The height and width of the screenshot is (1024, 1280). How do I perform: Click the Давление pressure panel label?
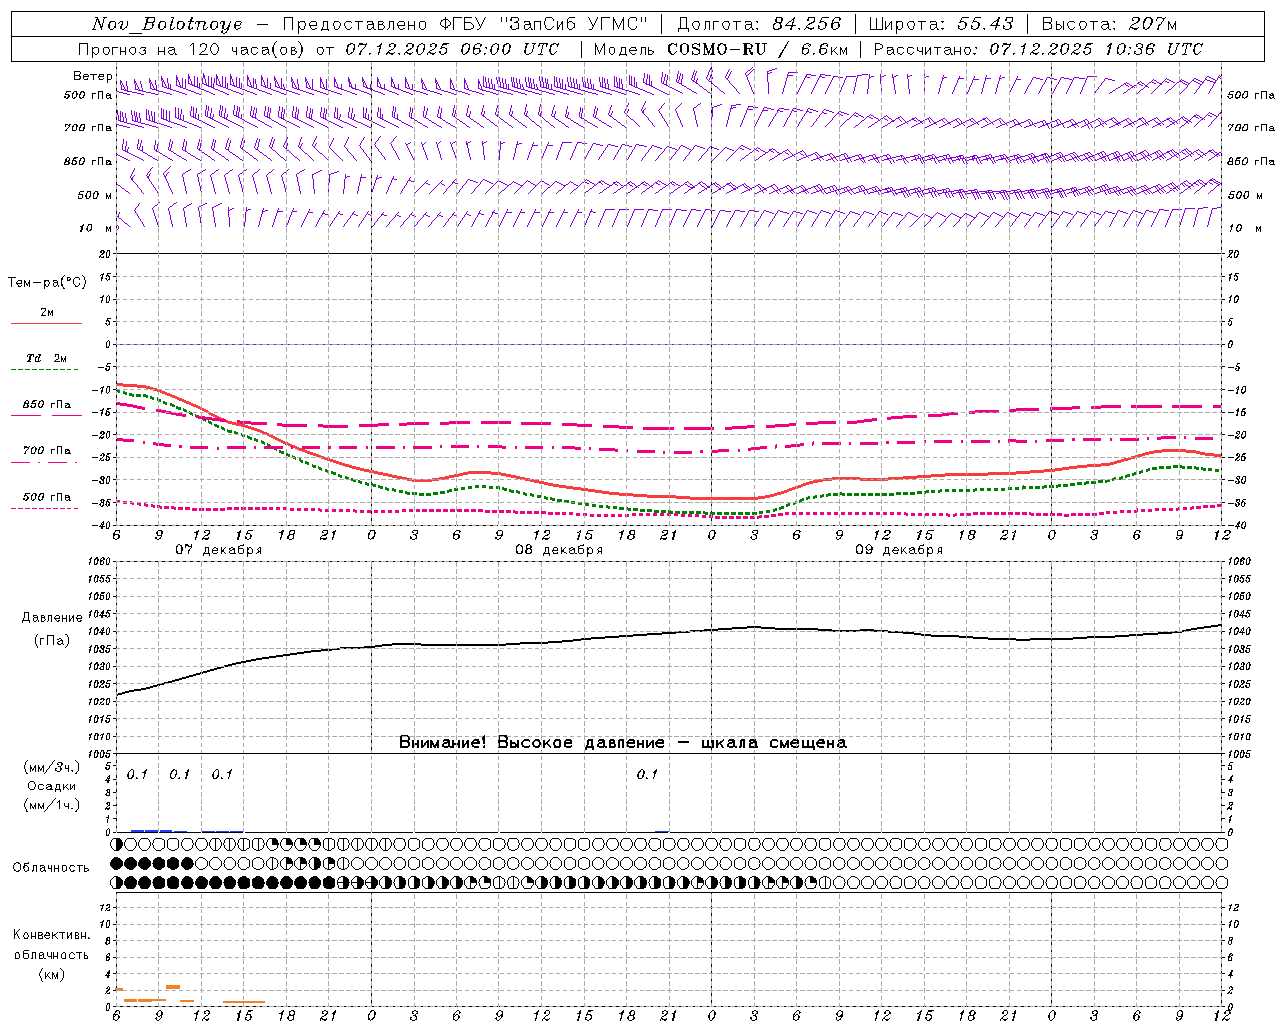(52, 618)
